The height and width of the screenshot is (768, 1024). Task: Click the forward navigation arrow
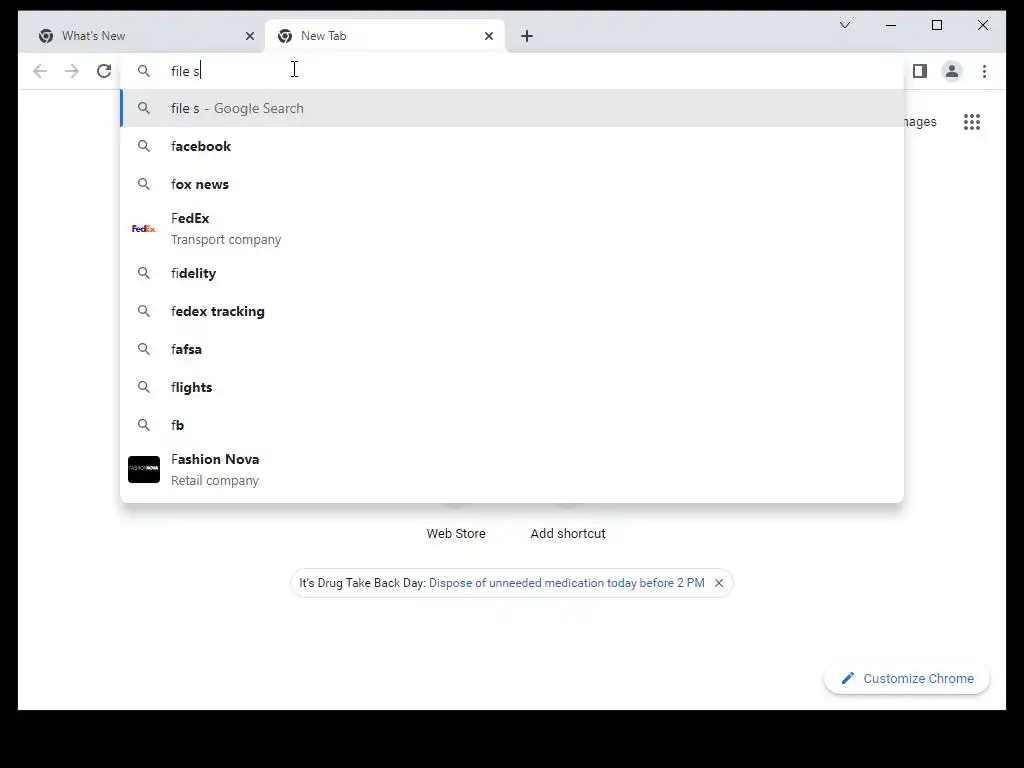(x=72, y=71)
